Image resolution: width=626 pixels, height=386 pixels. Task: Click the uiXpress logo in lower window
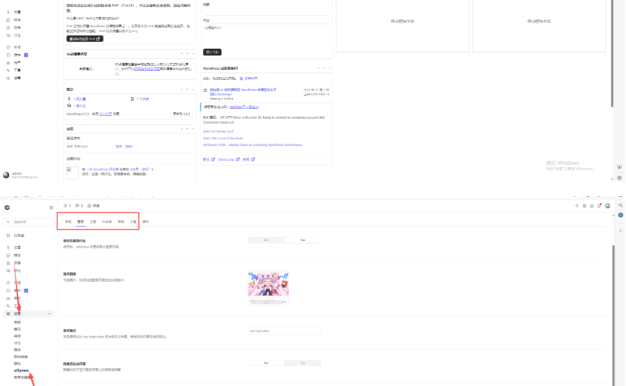7,208
